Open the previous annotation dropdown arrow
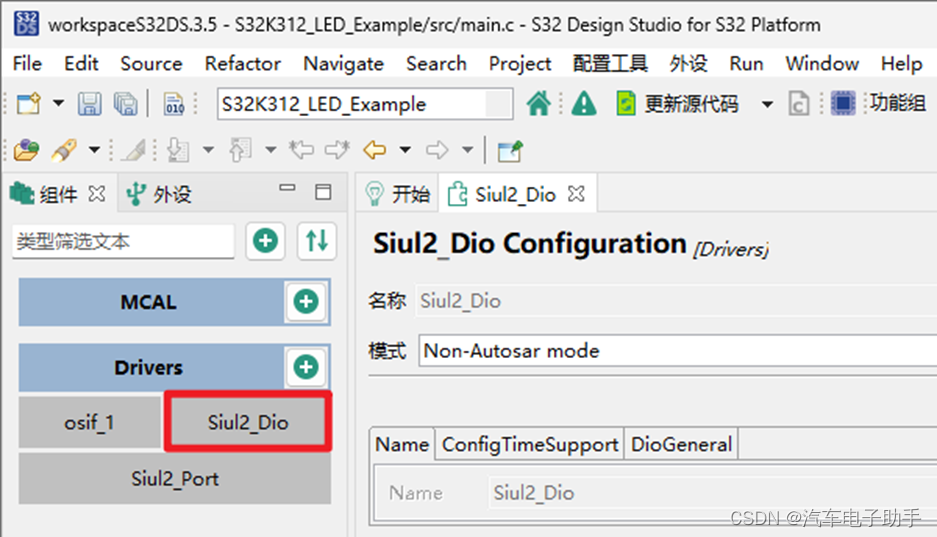Image resolution: width=937 pixels, height=537 pixels. tap(271, 149)
